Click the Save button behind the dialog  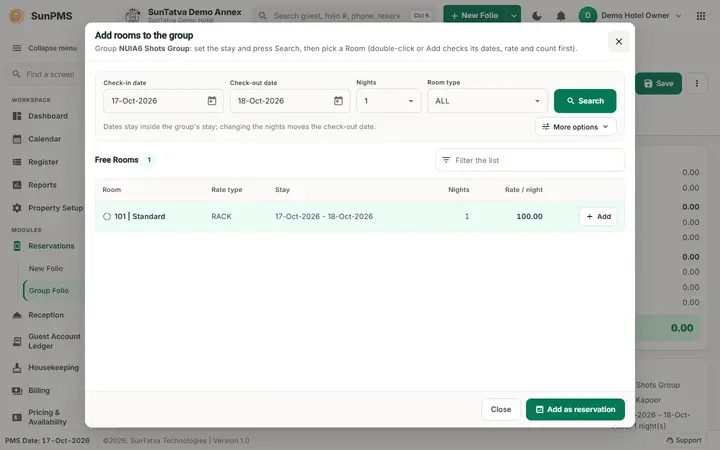click(x=658, y=83)
